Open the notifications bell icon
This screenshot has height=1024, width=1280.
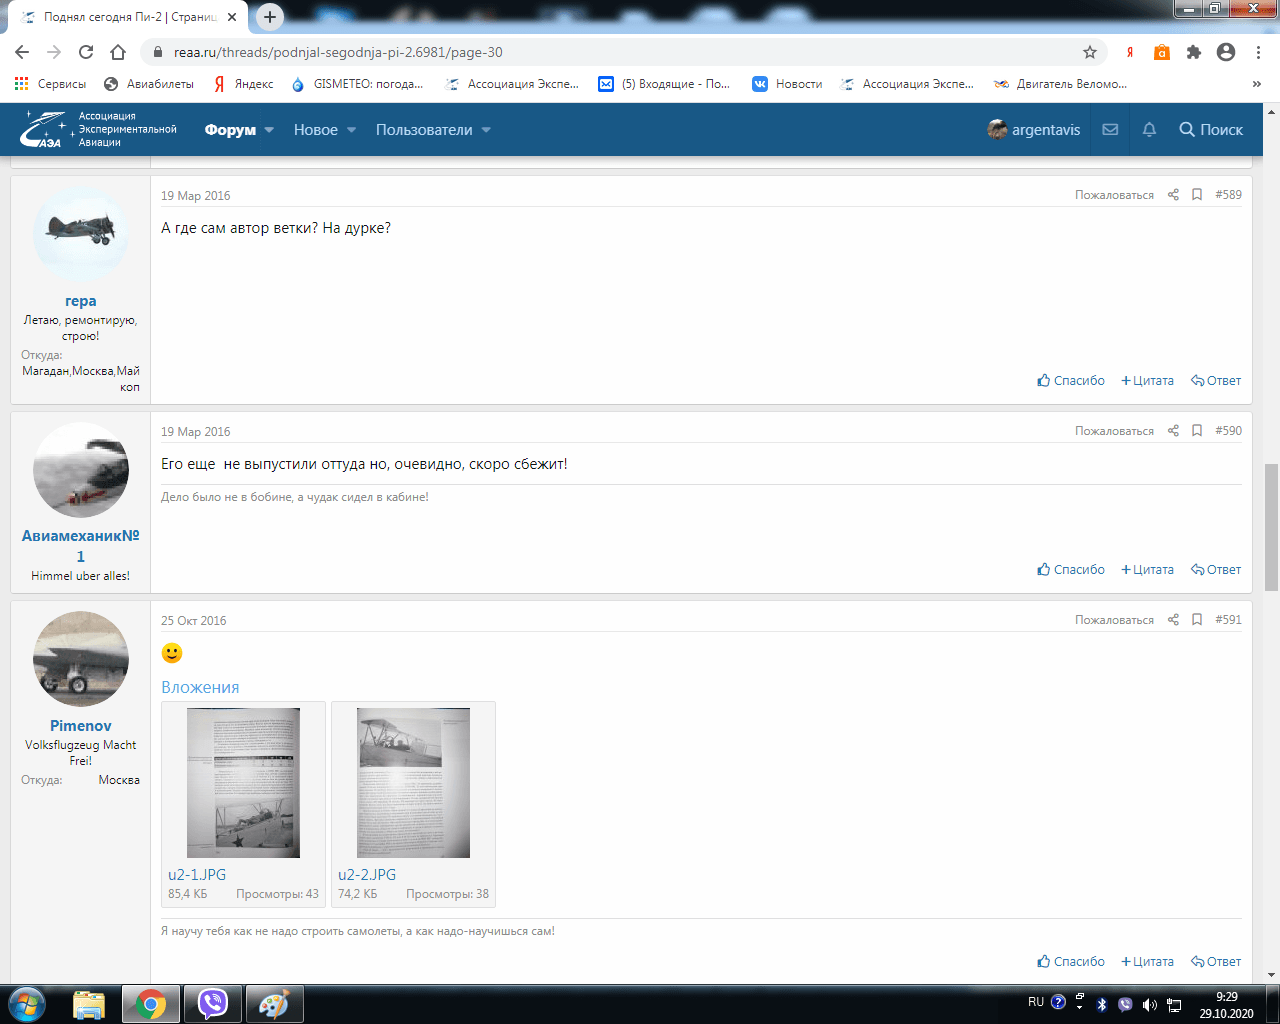[x=1149, y=130]
